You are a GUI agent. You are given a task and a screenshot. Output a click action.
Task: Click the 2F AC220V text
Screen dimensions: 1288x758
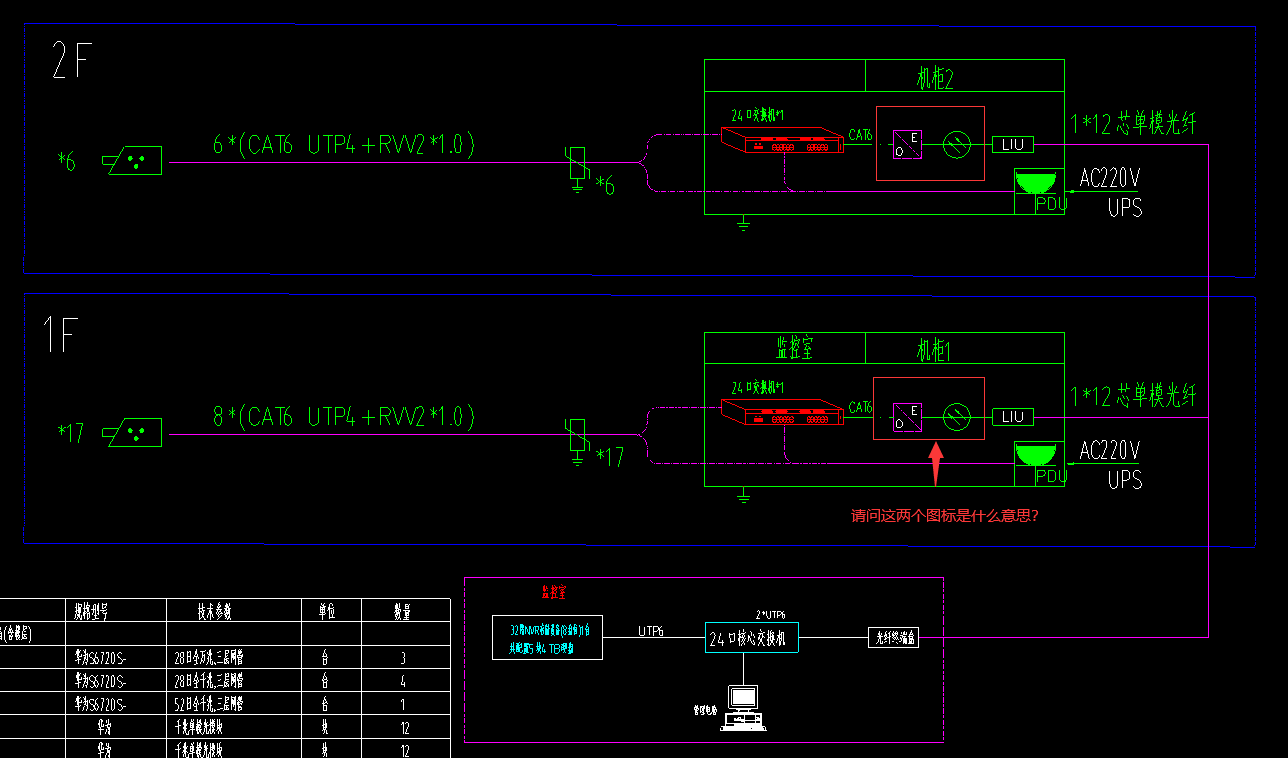click(x=1109, y=178)
